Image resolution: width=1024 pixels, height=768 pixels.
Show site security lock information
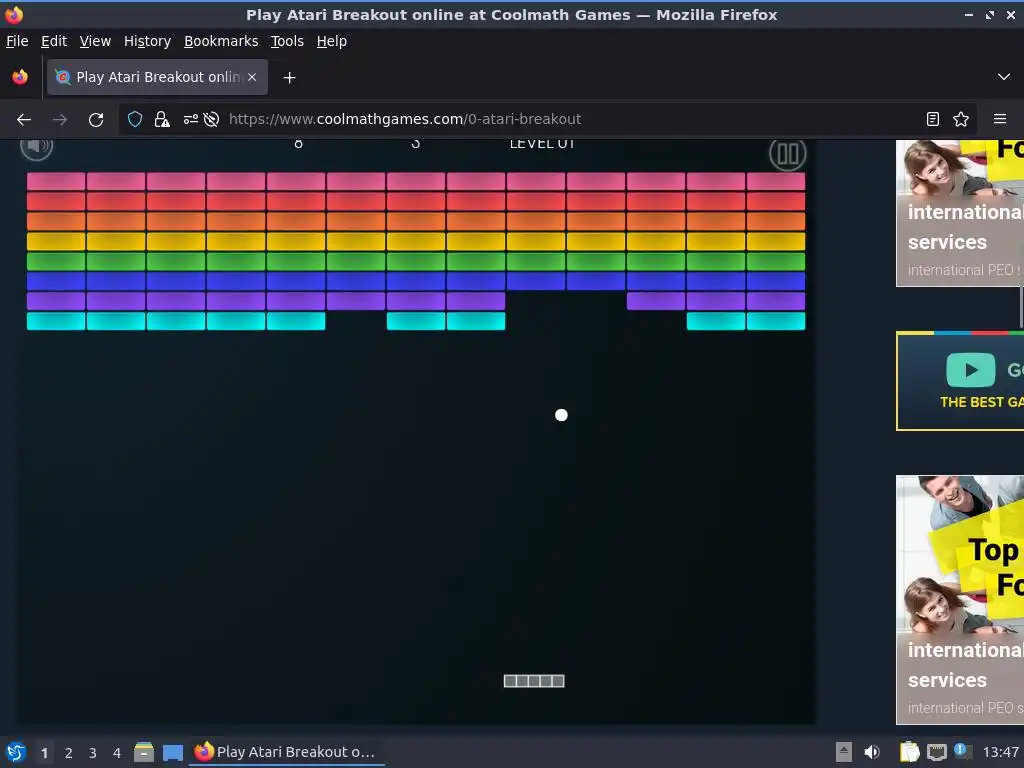tap(162, 120)
